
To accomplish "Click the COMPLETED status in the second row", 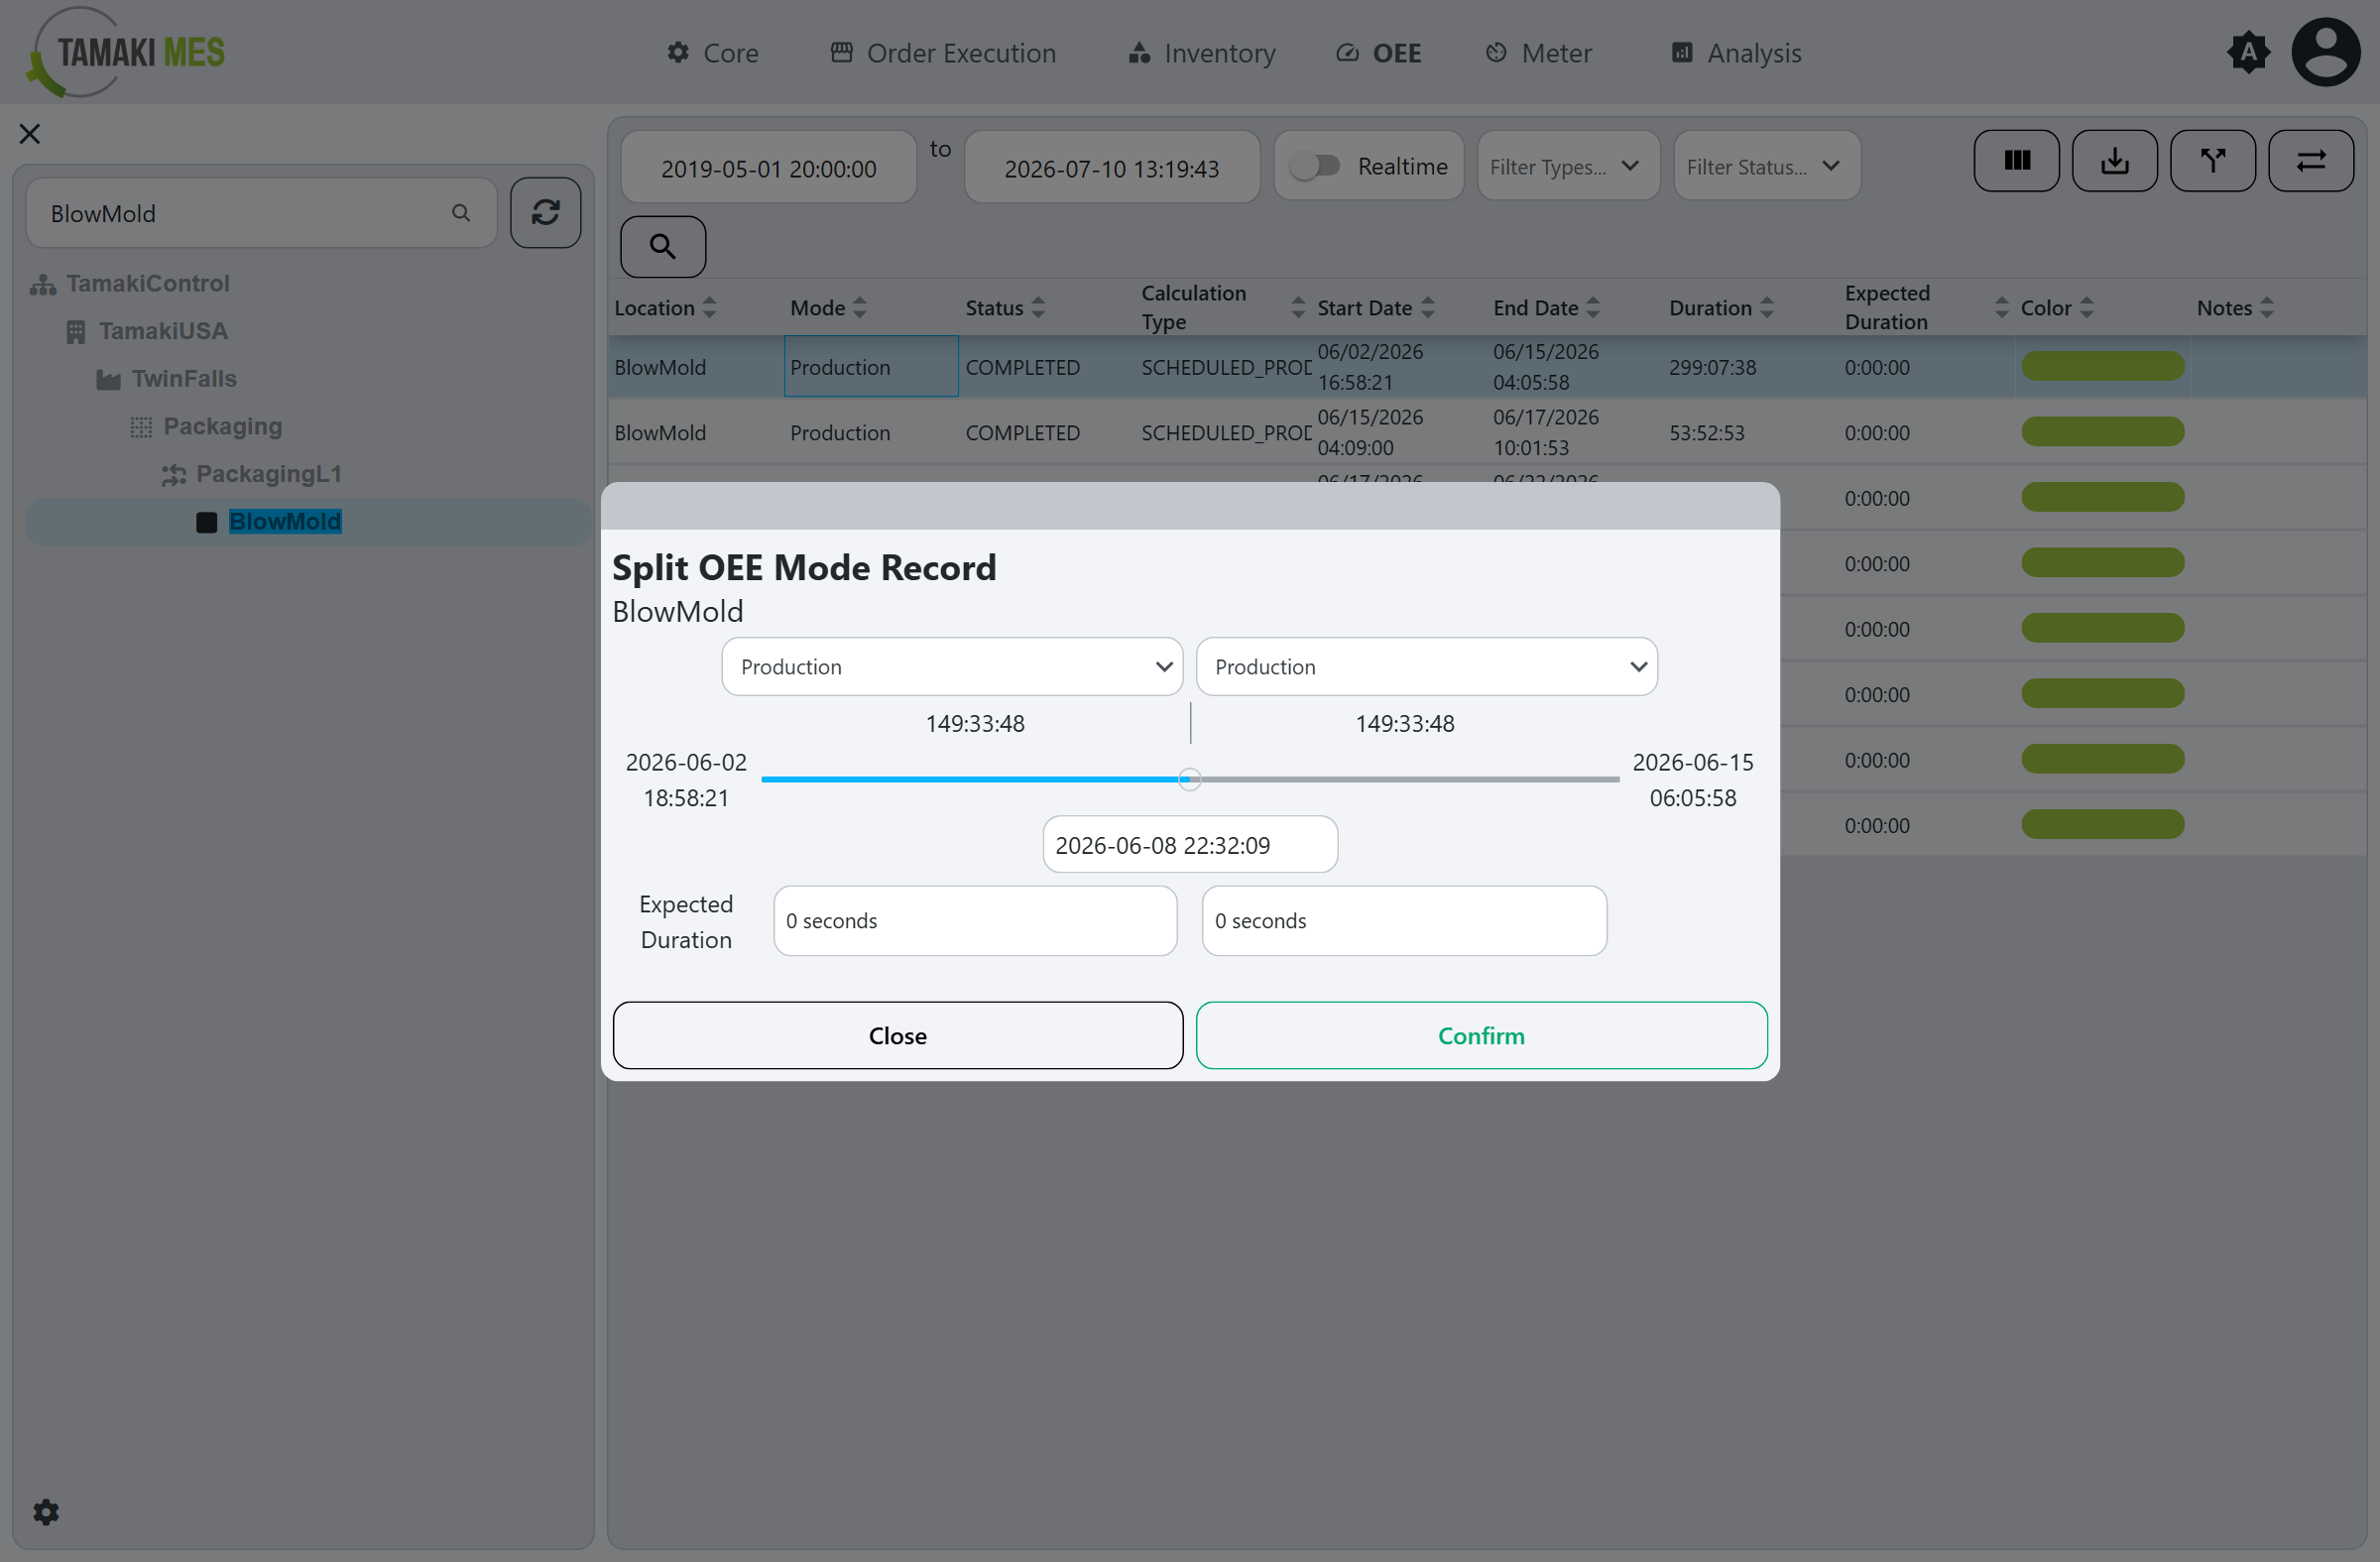I will coord(1022,433).
